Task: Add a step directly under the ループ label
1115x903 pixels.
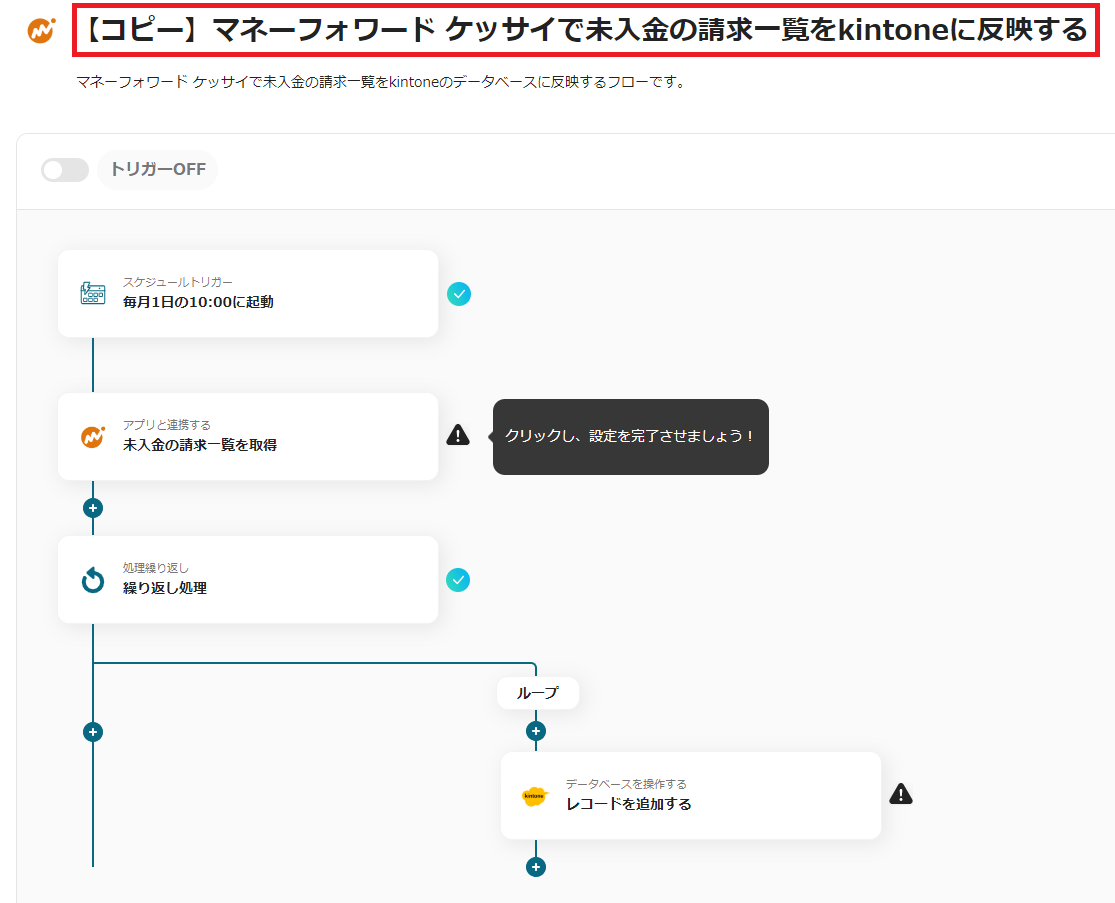Action: 536,731
